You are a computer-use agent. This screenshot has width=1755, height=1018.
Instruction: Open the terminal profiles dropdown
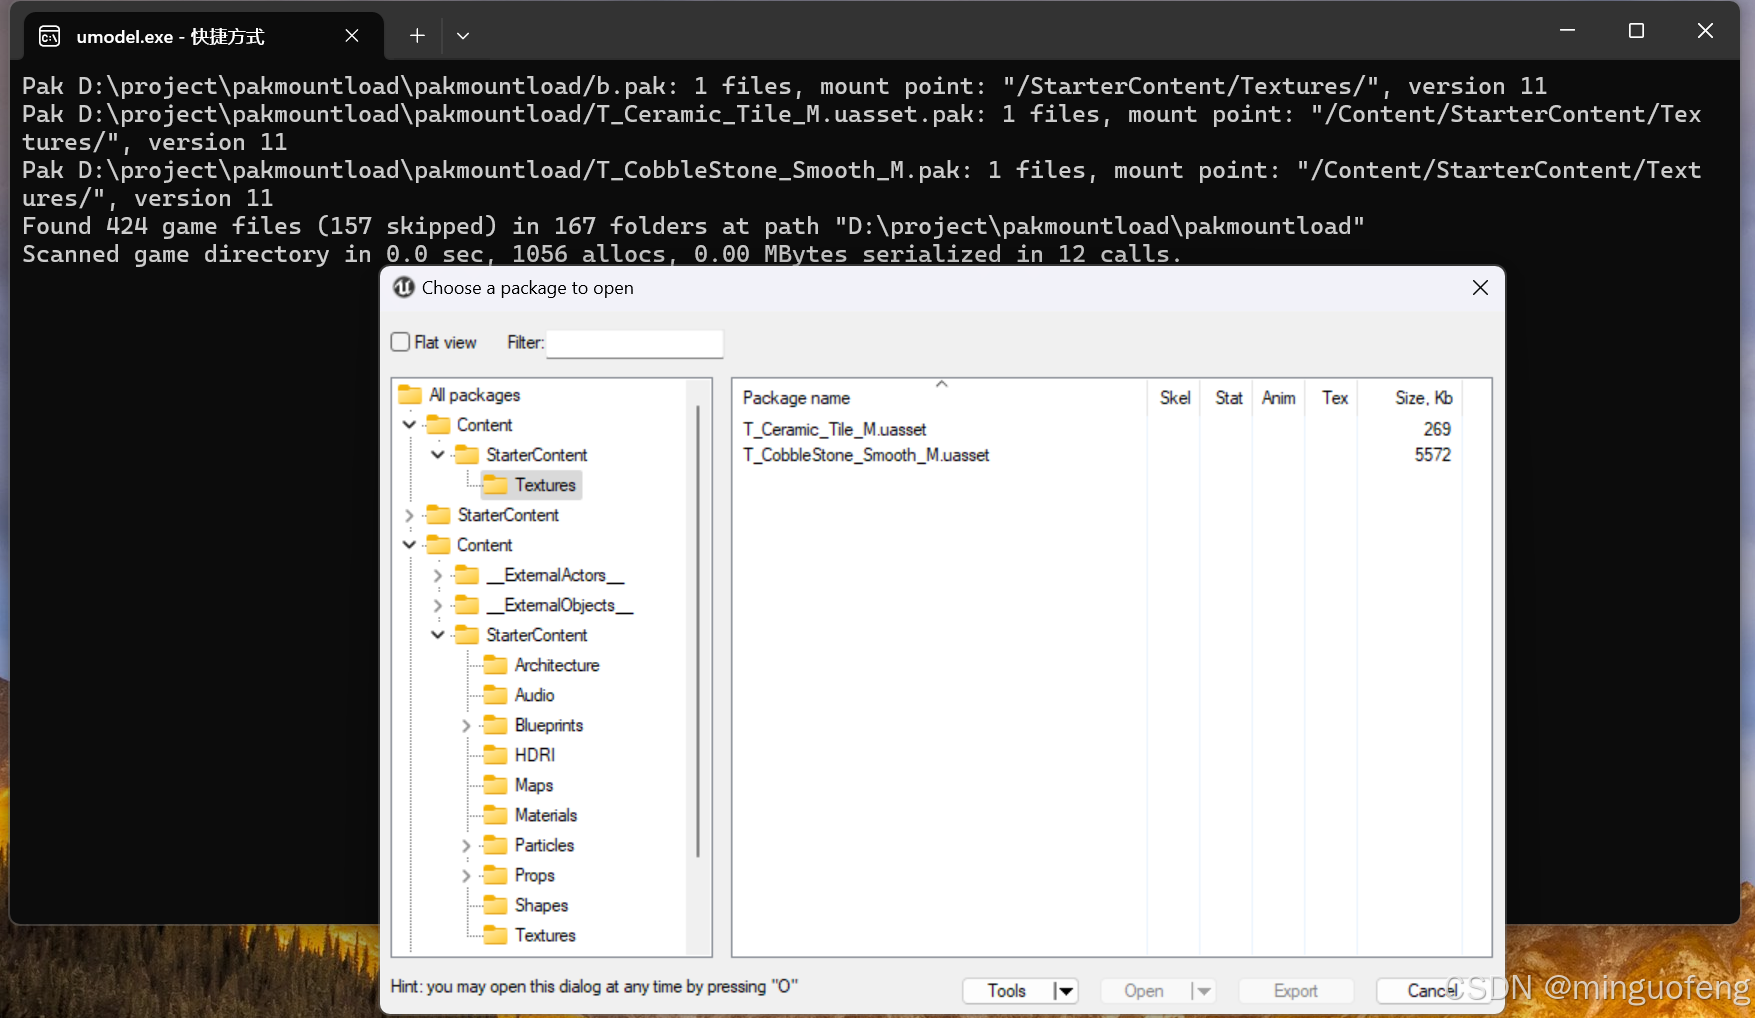coord(463,36)
